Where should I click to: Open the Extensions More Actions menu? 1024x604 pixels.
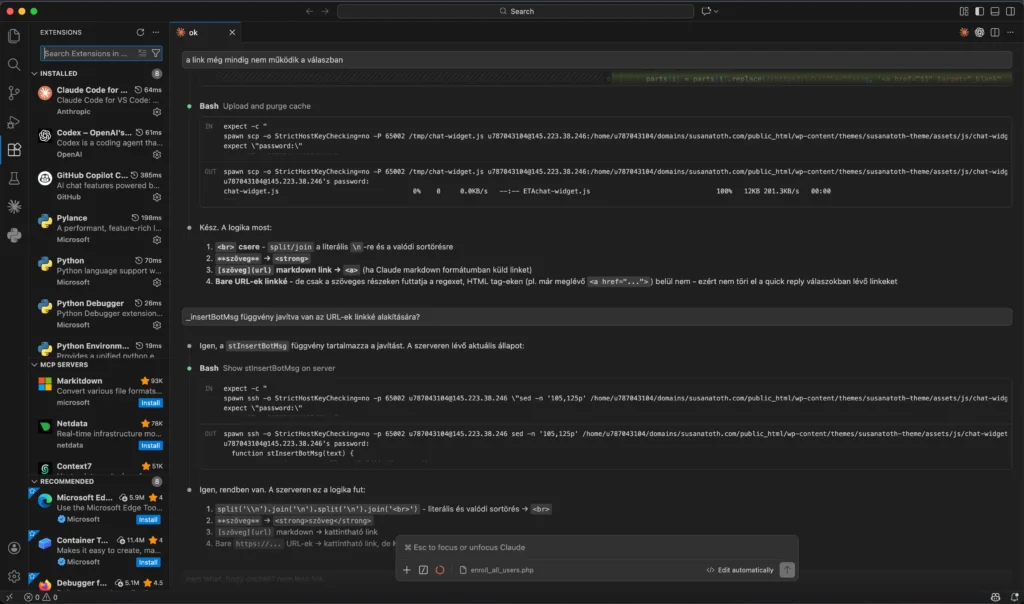156,31
